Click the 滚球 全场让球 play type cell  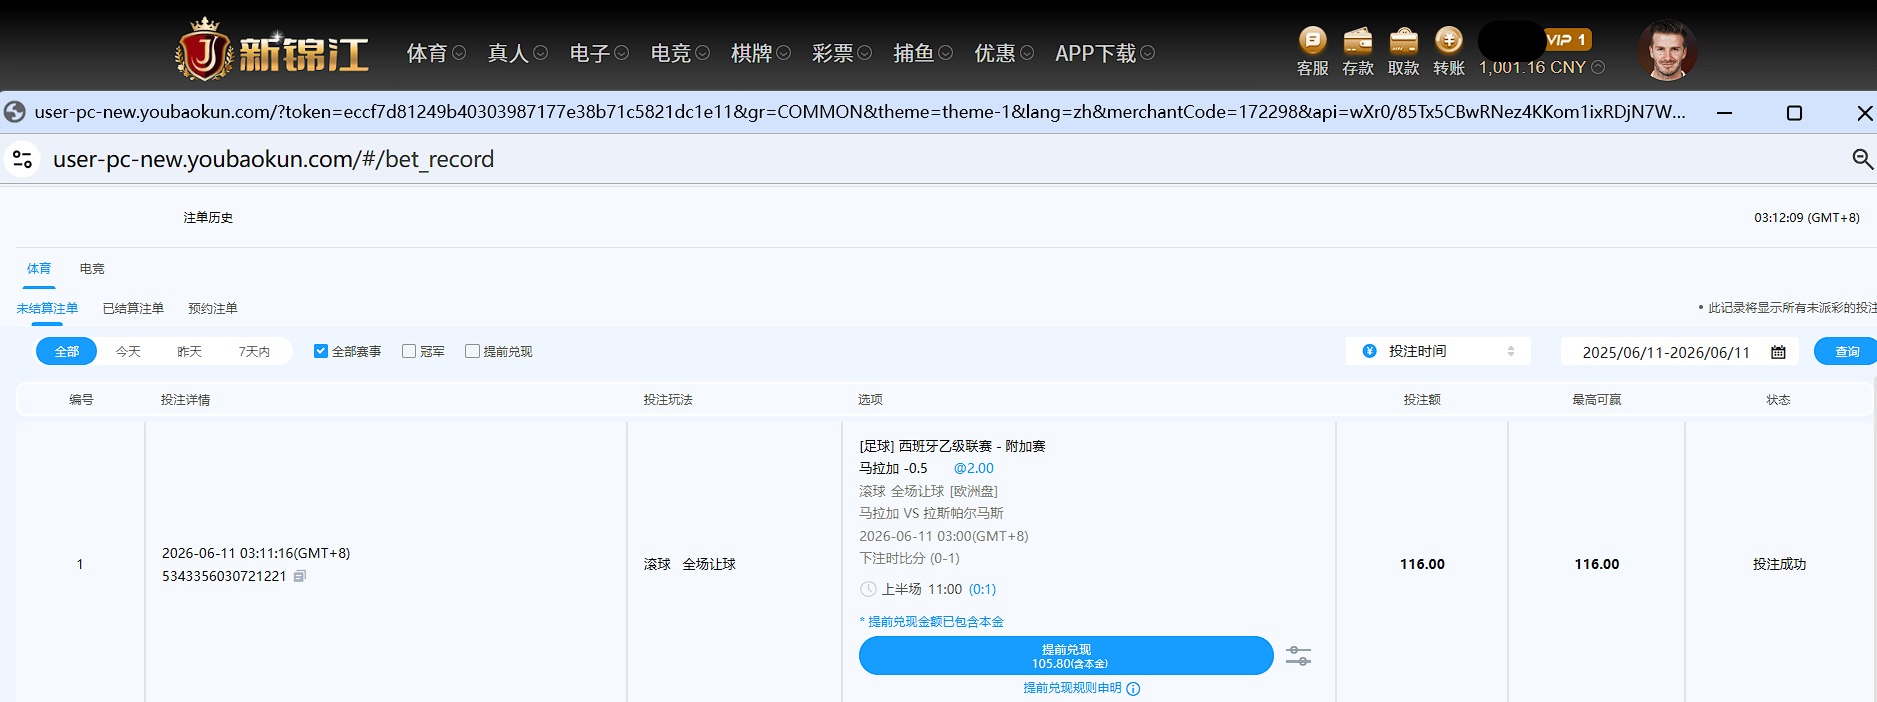pos(690,564)
